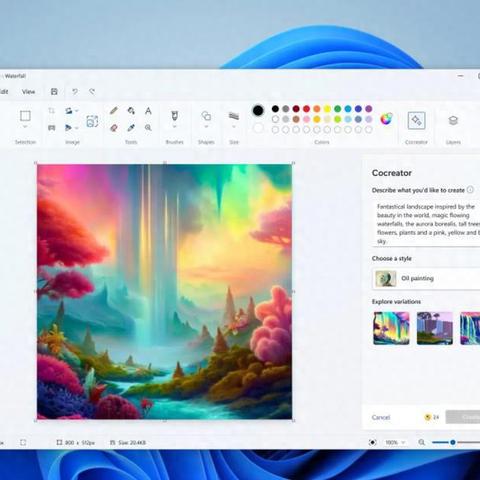The width and height of the screenshot is (480, 480).
Task: Select the Text tool
Action: 148,111
